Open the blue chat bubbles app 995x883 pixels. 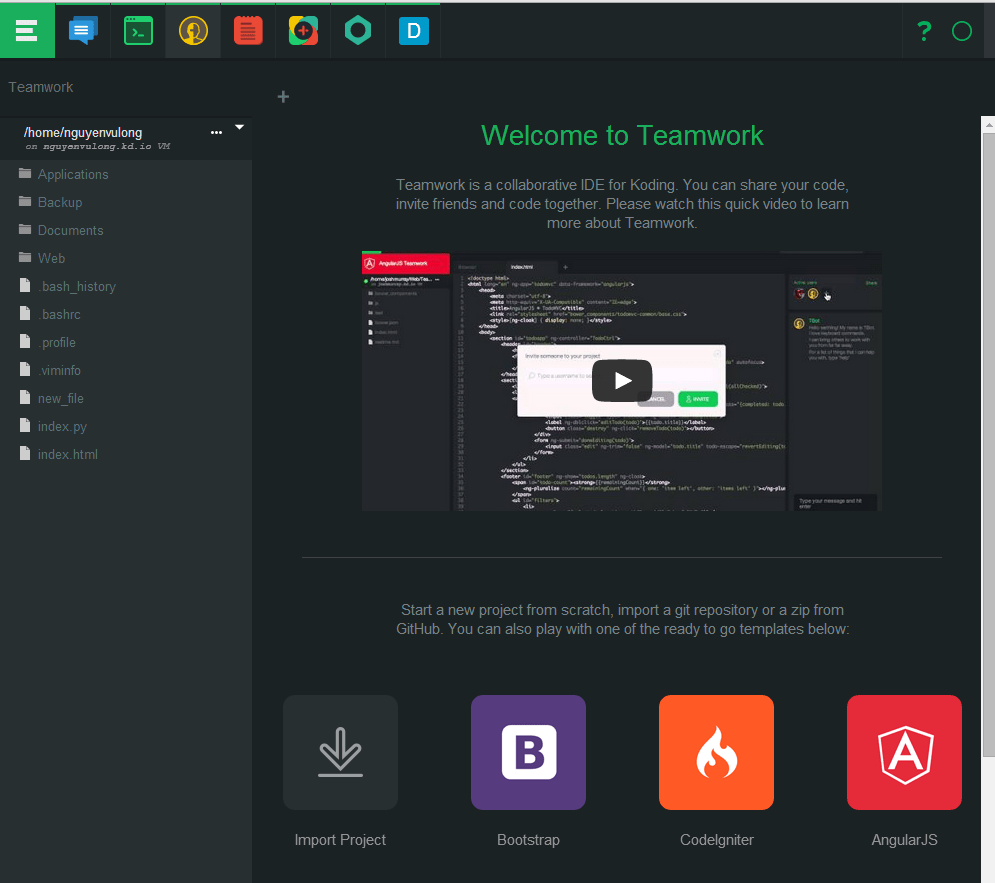tap(83, 31)
